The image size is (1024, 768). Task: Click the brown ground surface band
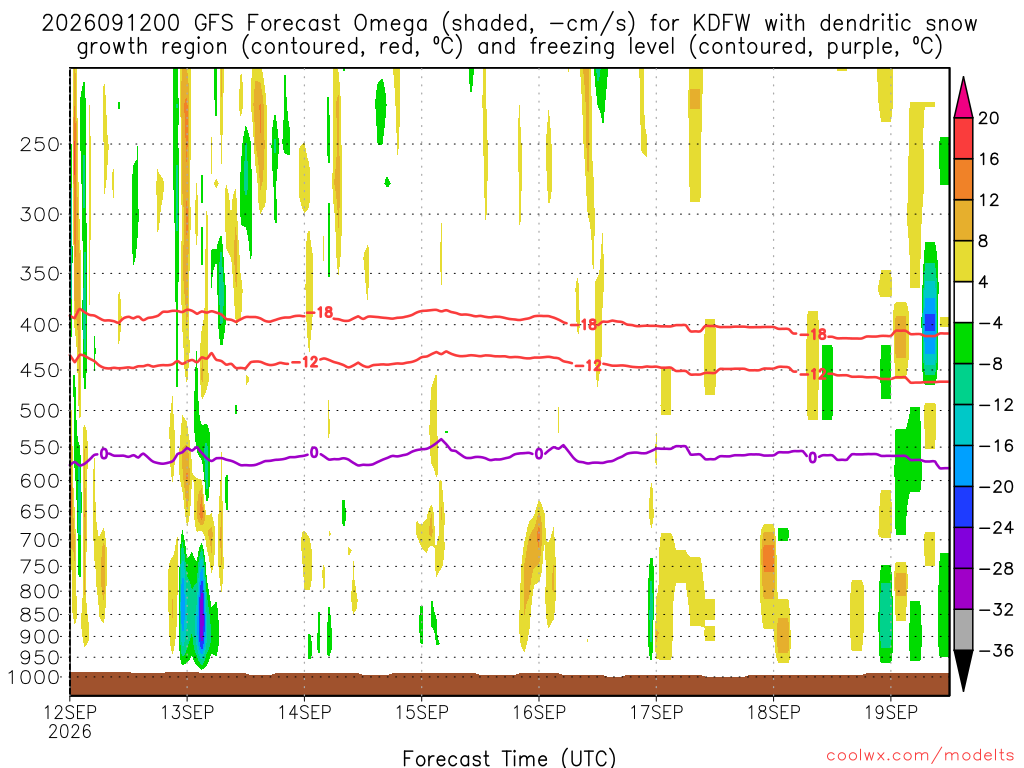(509, 684)
